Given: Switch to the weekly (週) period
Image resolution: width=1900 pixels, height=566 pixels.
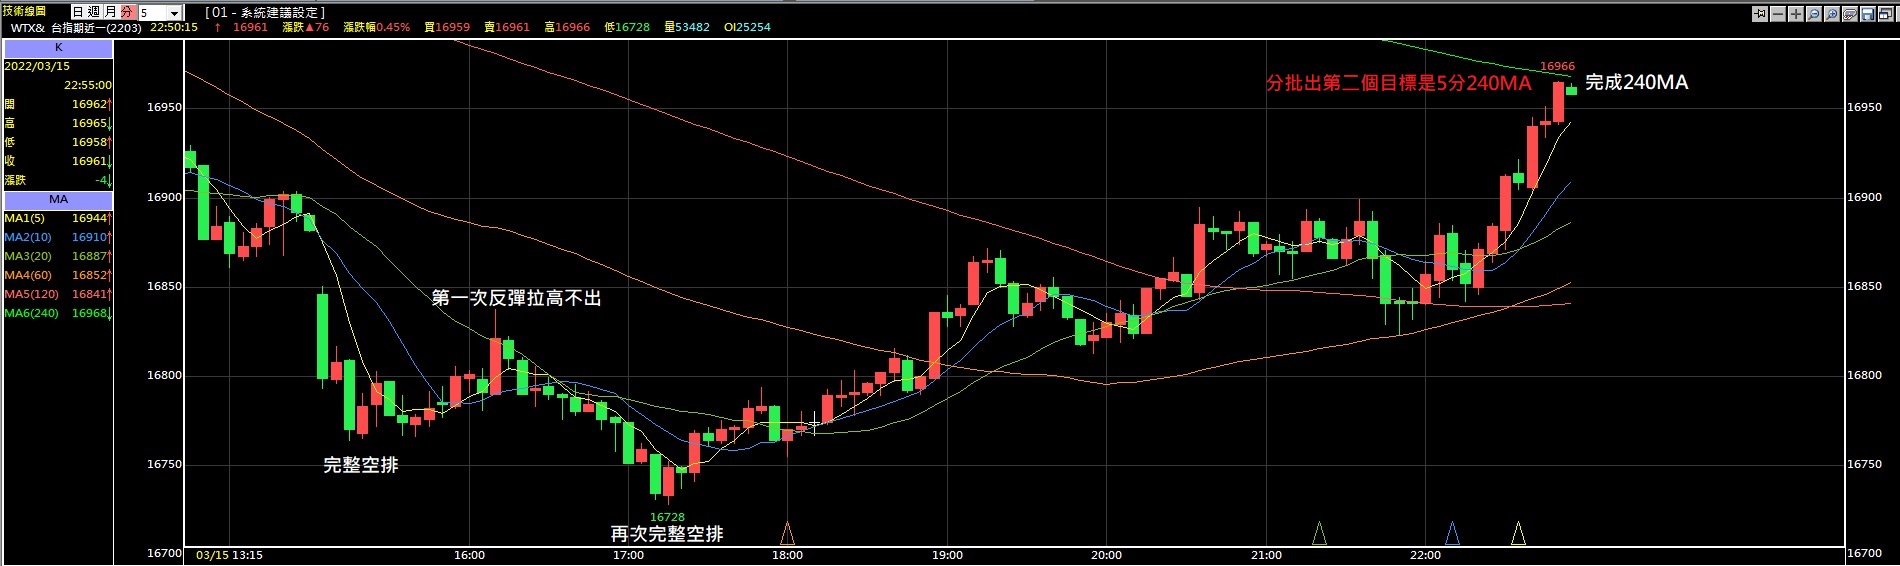Looking at the screenshot, I should click(x=94, y=12).
